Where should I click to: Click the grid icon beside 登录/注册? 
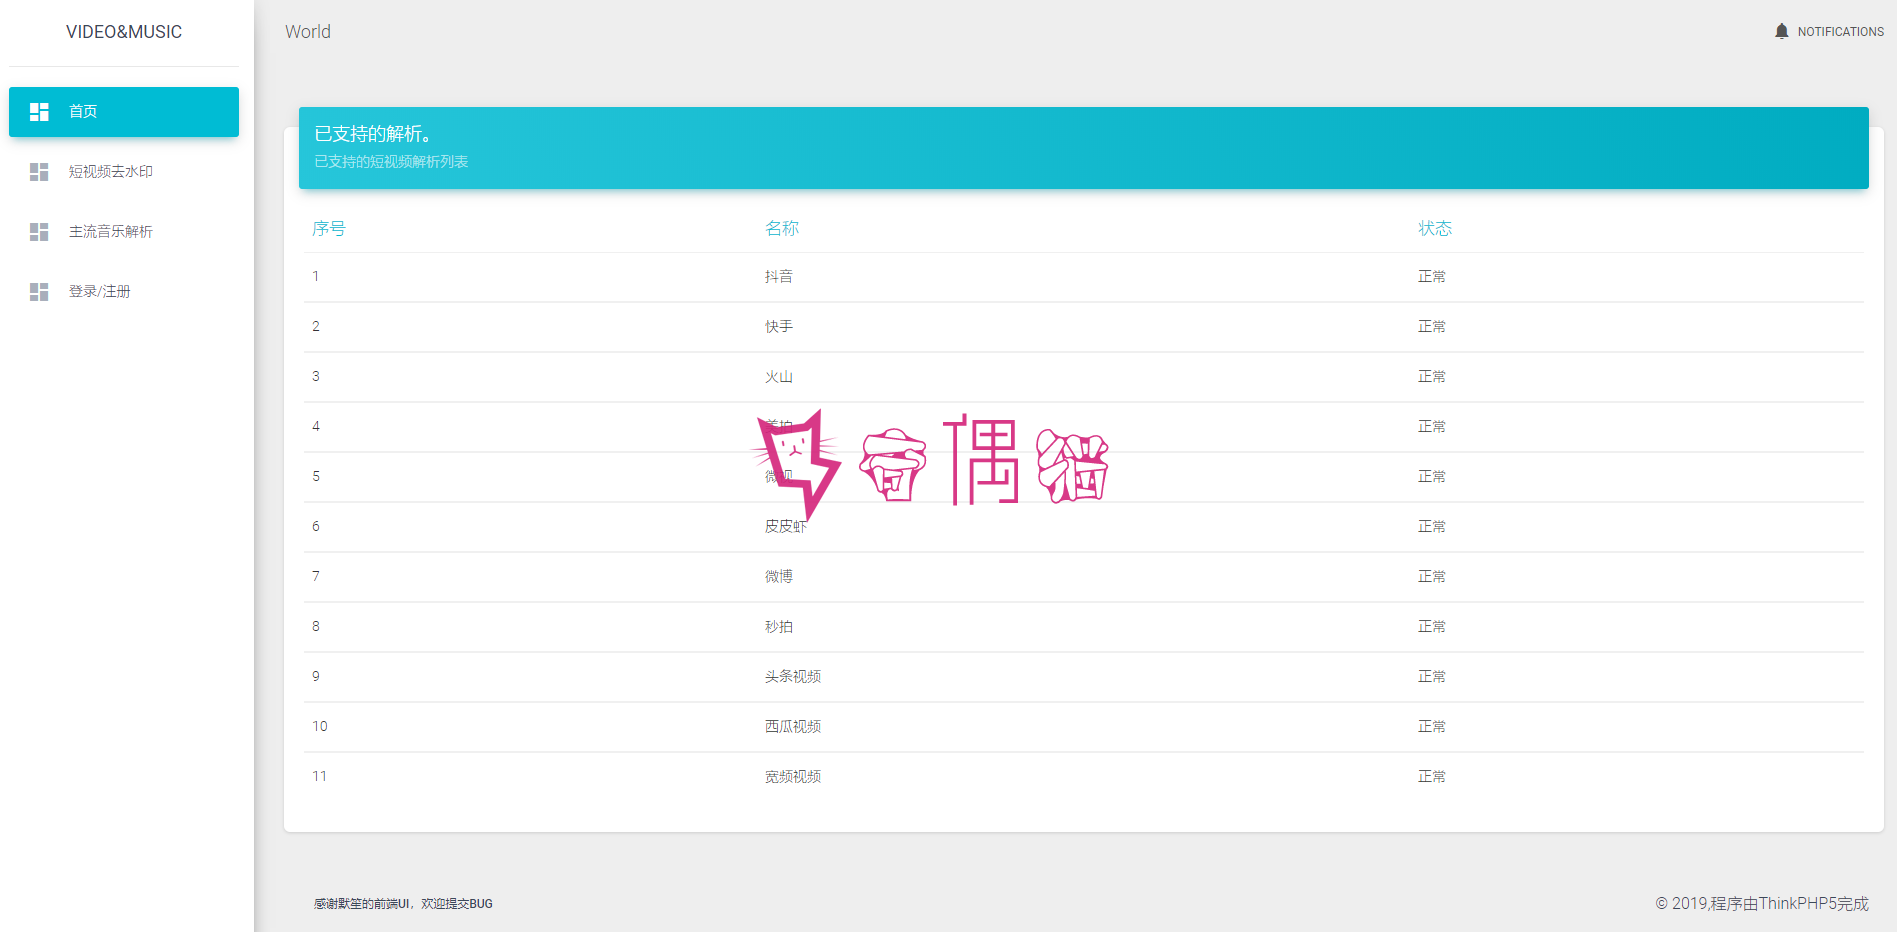tap(39, 292)
